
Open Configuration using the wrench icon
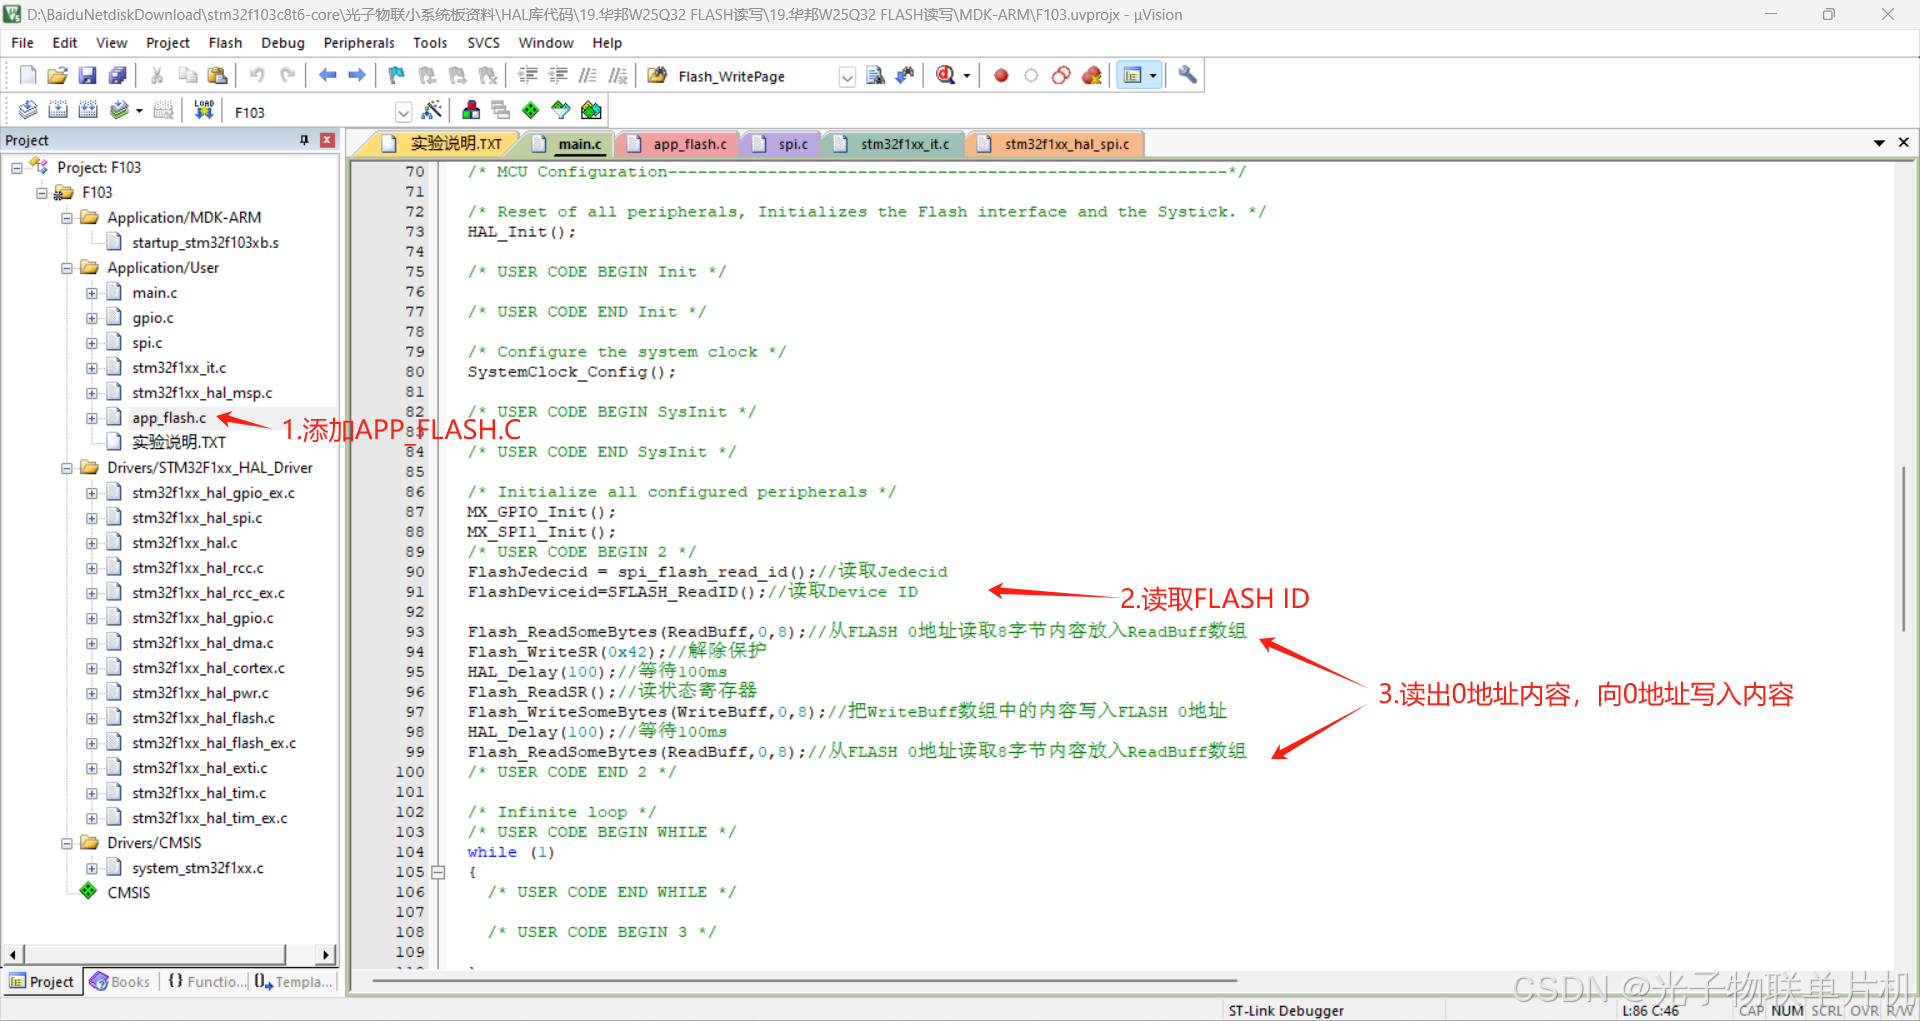click(1187, 76)
